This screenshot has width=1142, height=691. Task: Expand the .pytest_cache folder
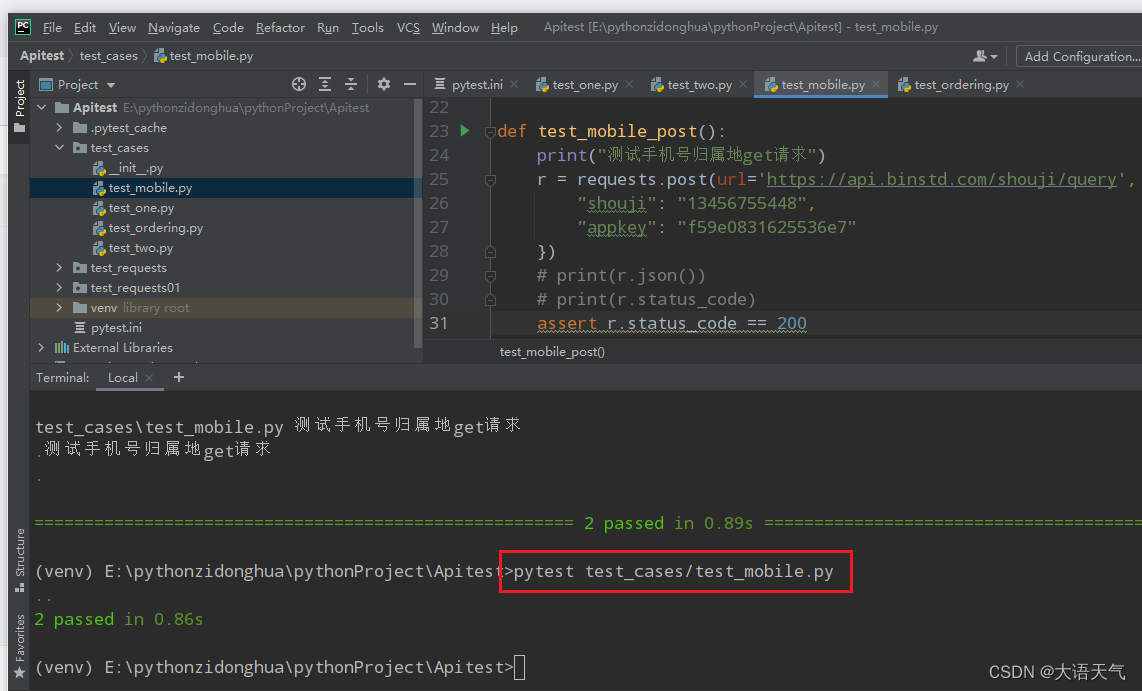click(60, 127)
